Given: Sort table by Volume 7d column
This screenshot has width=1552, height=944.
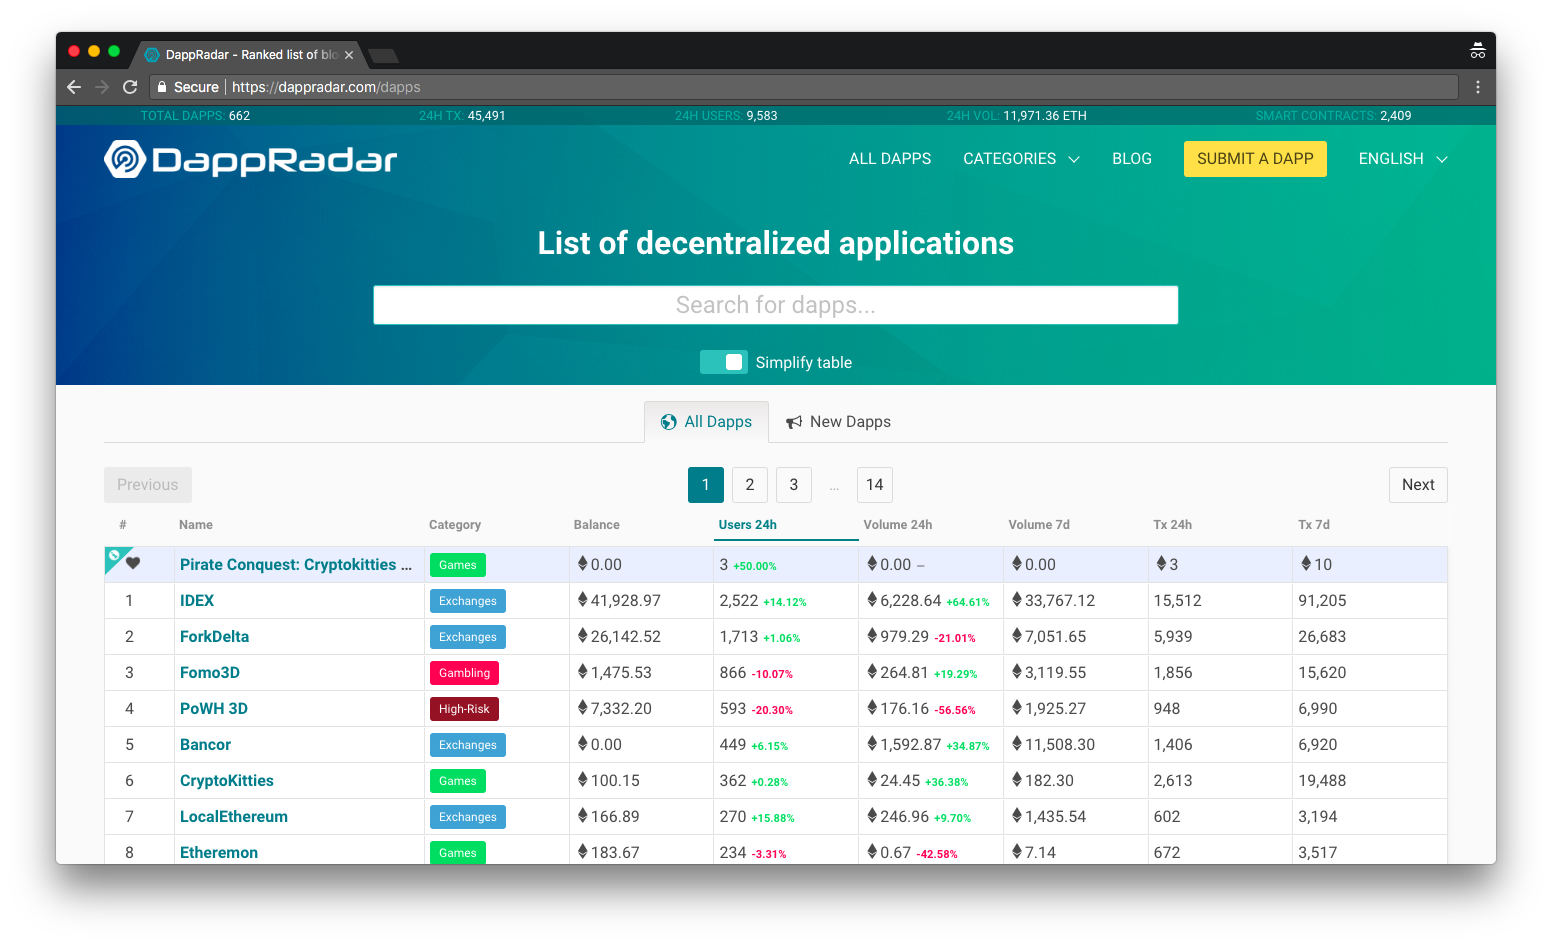Looking at the screenshot, I should [x=1039, y=525].
